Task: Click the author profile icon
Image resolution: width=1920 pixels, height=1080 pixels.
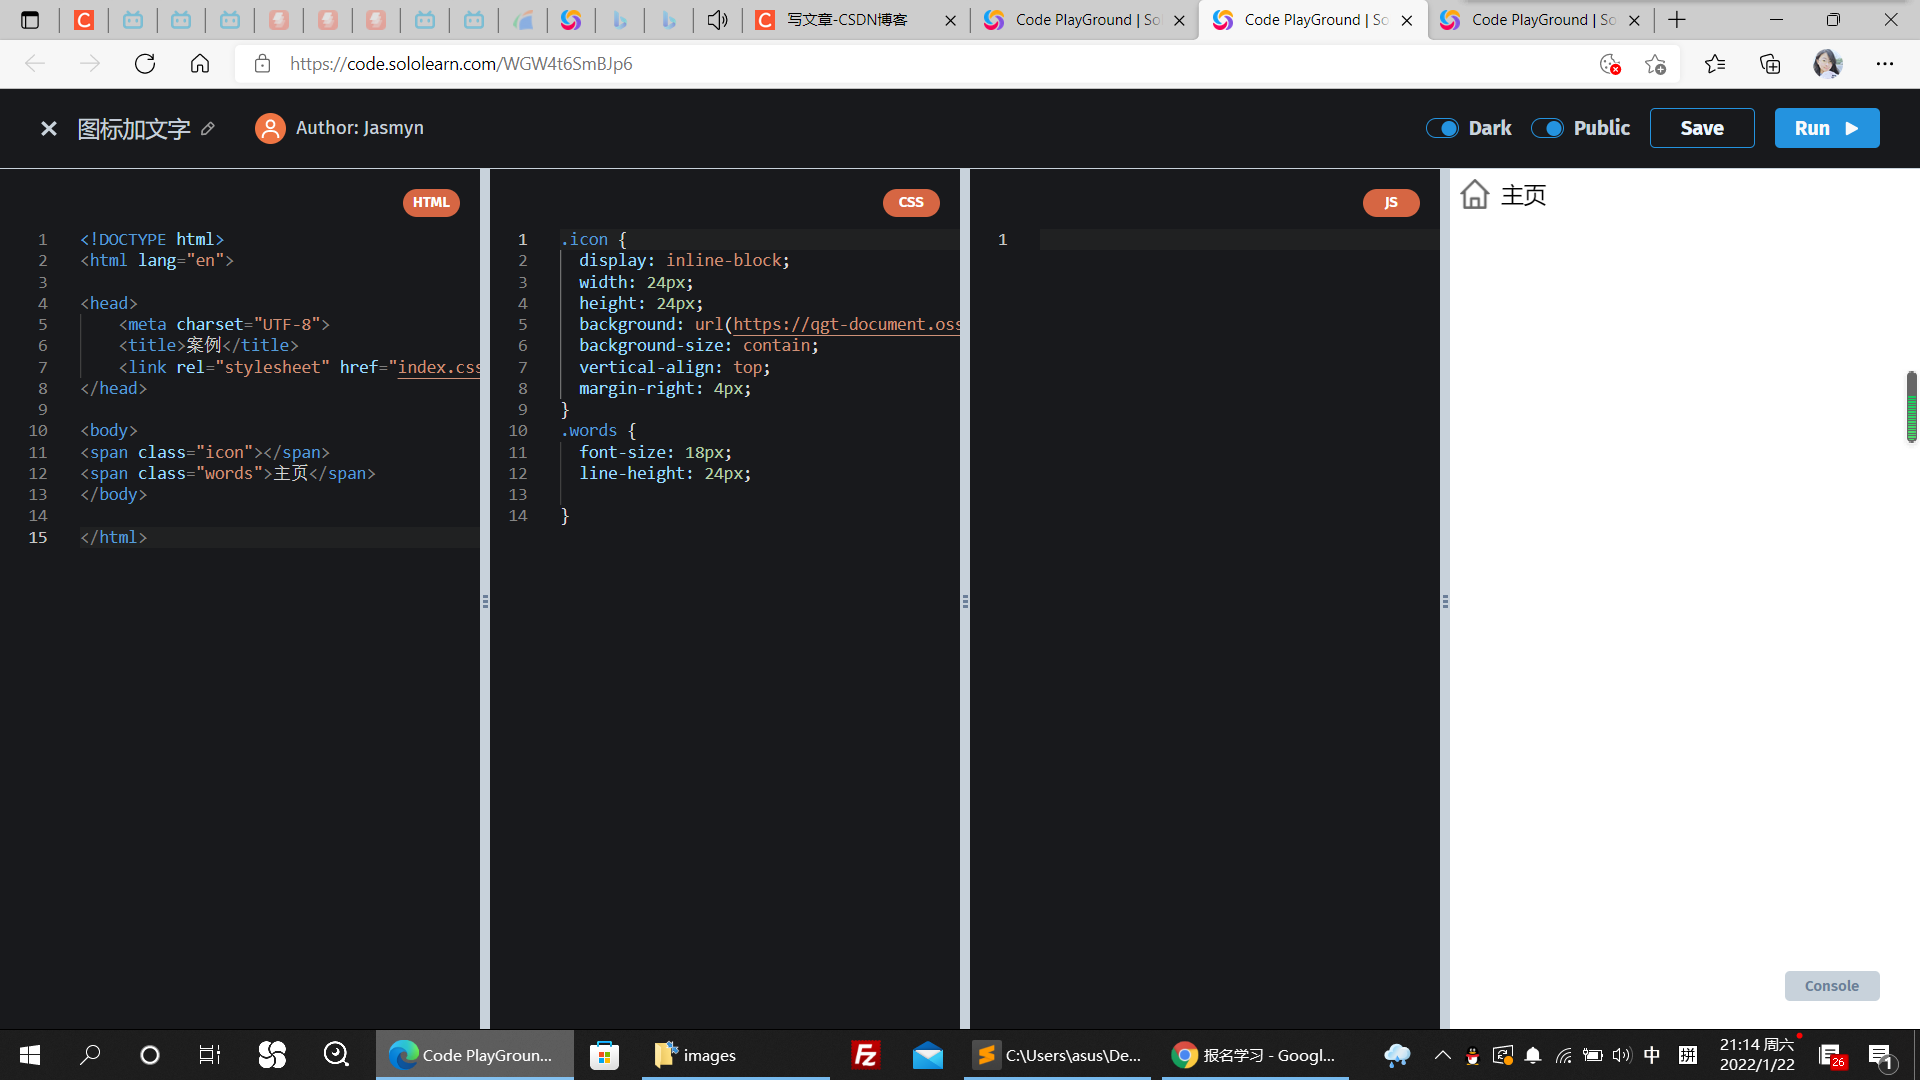Action: coord(269,128)
